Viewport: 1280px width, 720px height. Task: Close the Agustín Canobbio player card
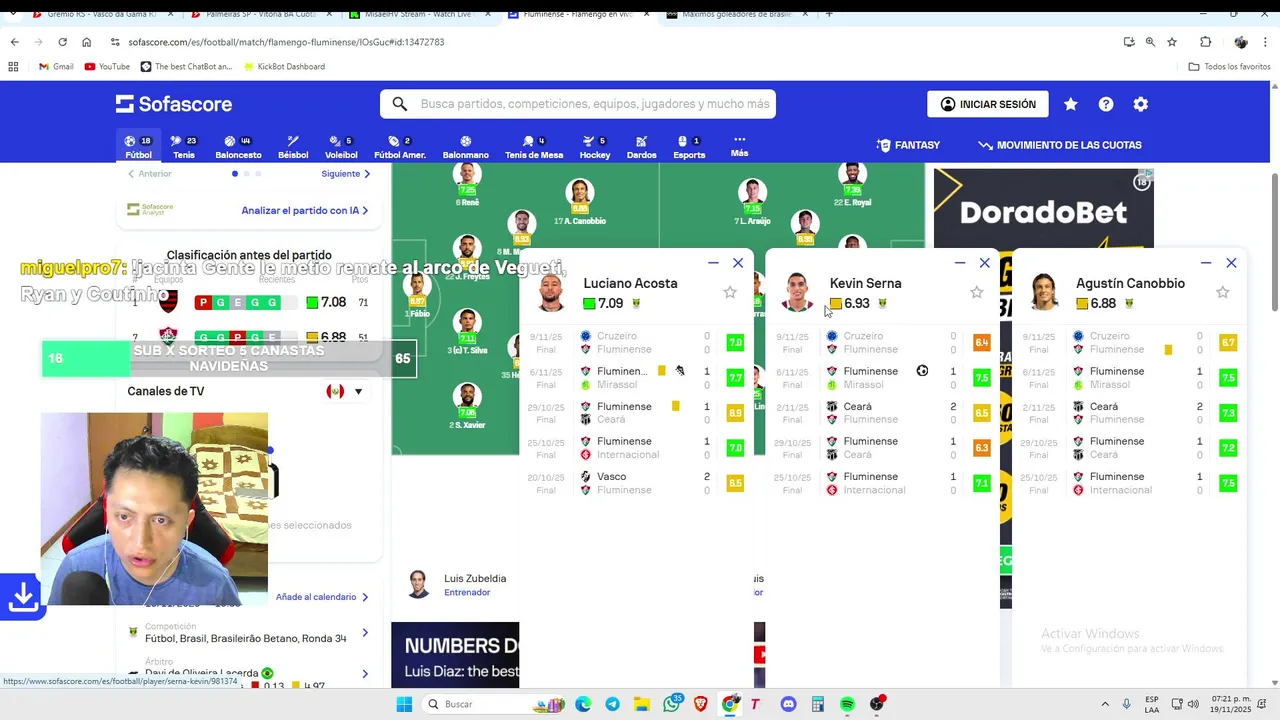(x=1231, y=263)
